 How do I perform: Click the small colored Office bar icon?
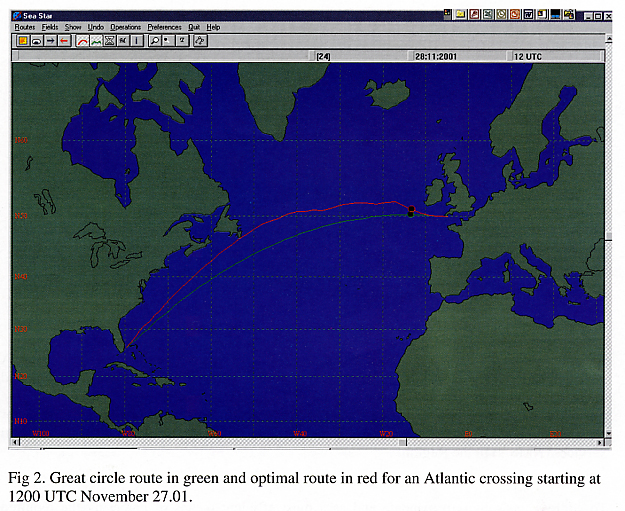(448, 14)
